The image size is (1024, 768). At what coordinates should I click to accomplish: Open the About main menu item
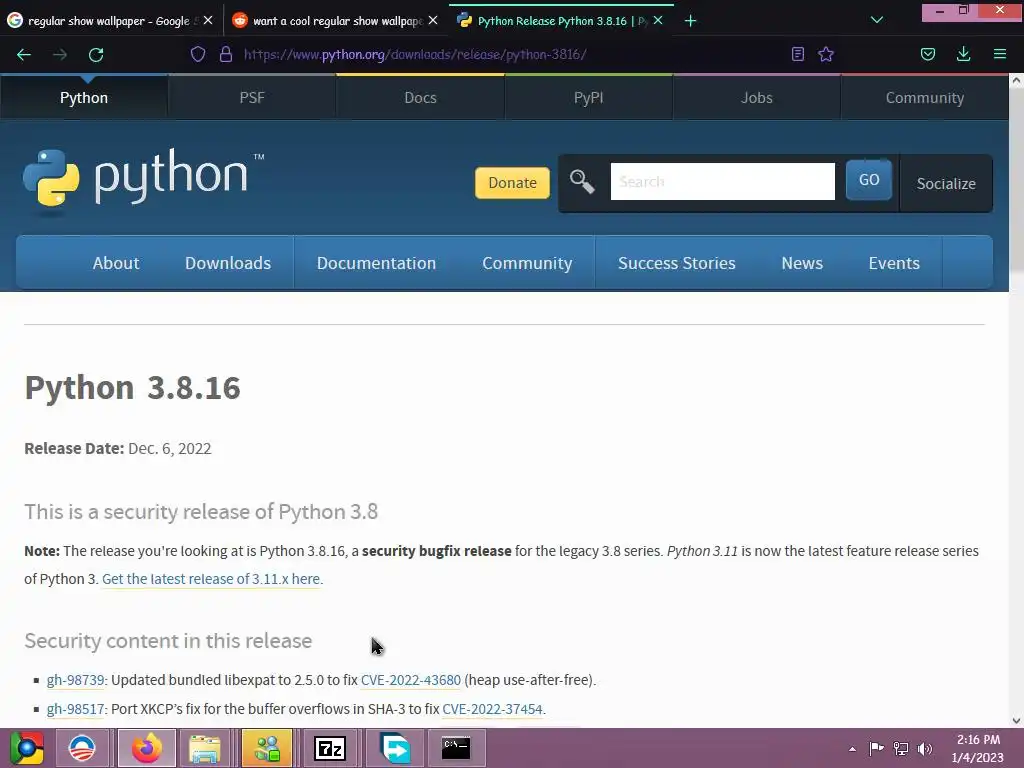pyautogui.click(x=116, y=263)
